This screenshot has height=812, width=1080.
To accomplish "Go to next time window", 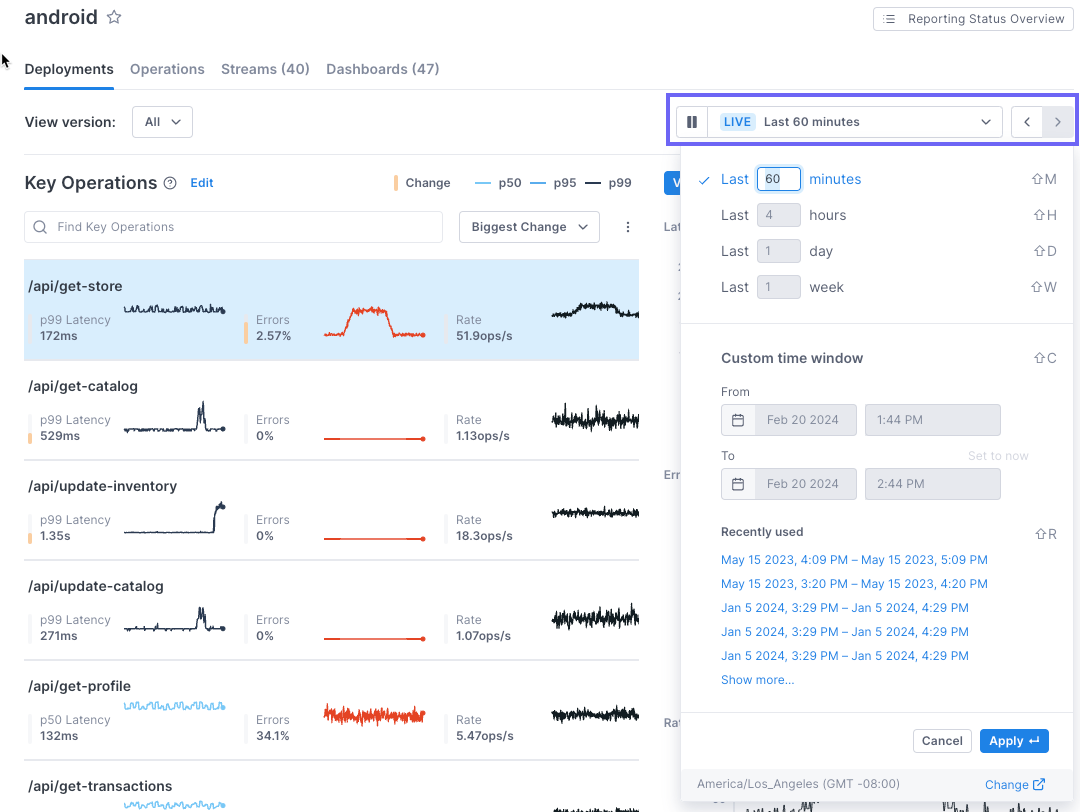I will pos(1058,122).
